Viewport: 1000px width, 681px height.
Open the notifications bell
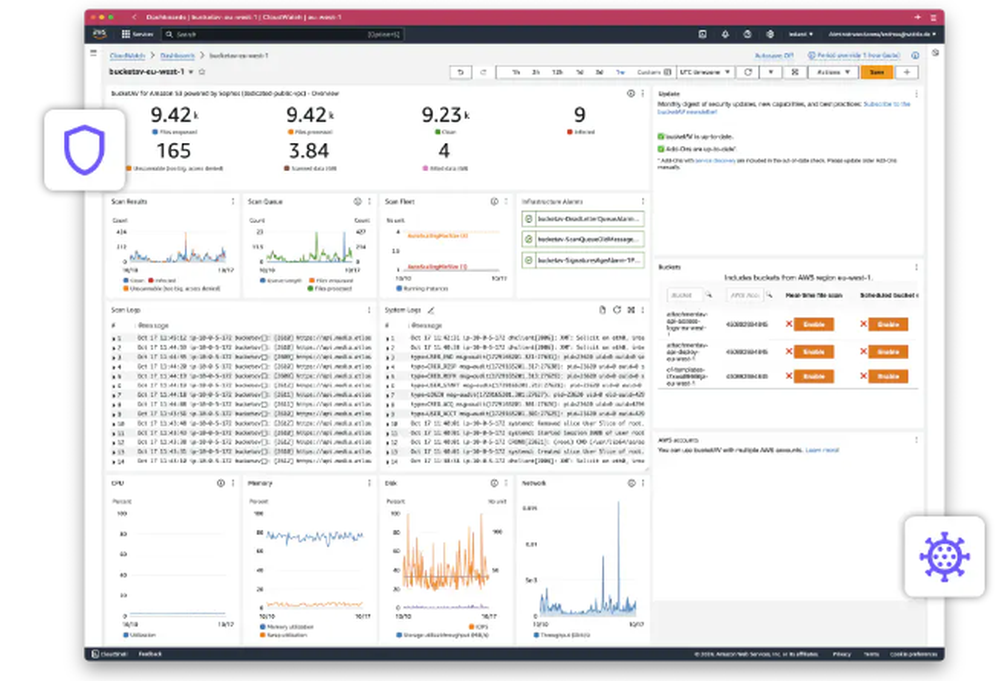click(x=725, y=34)
